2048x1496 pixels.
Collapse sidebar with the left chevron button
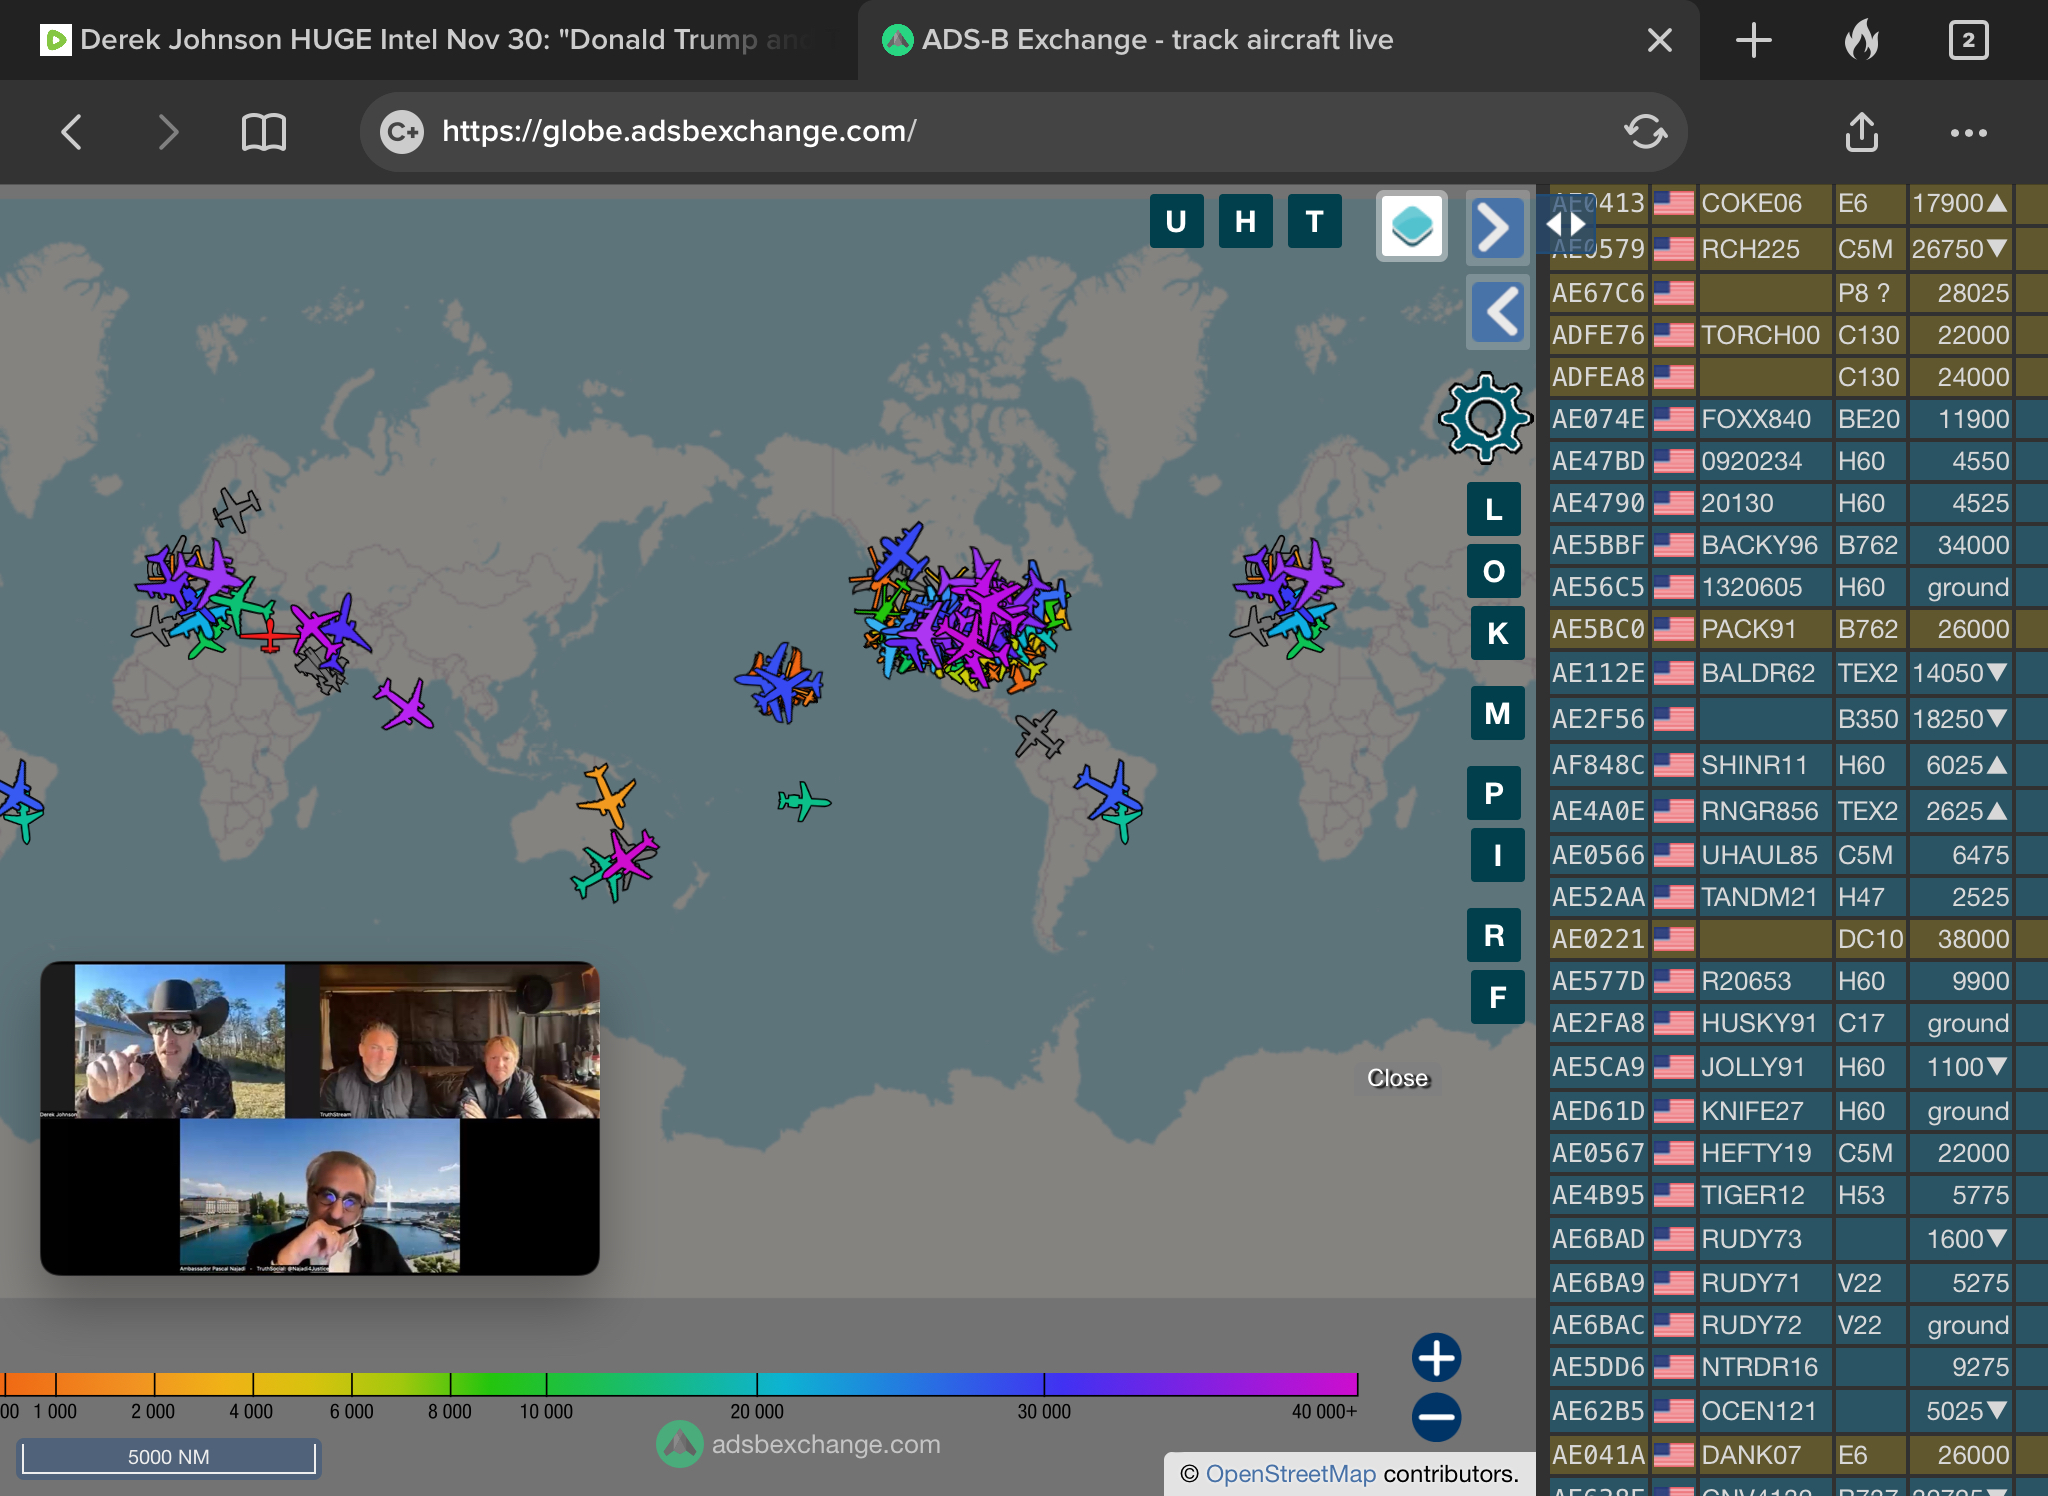pos(1497,312)
